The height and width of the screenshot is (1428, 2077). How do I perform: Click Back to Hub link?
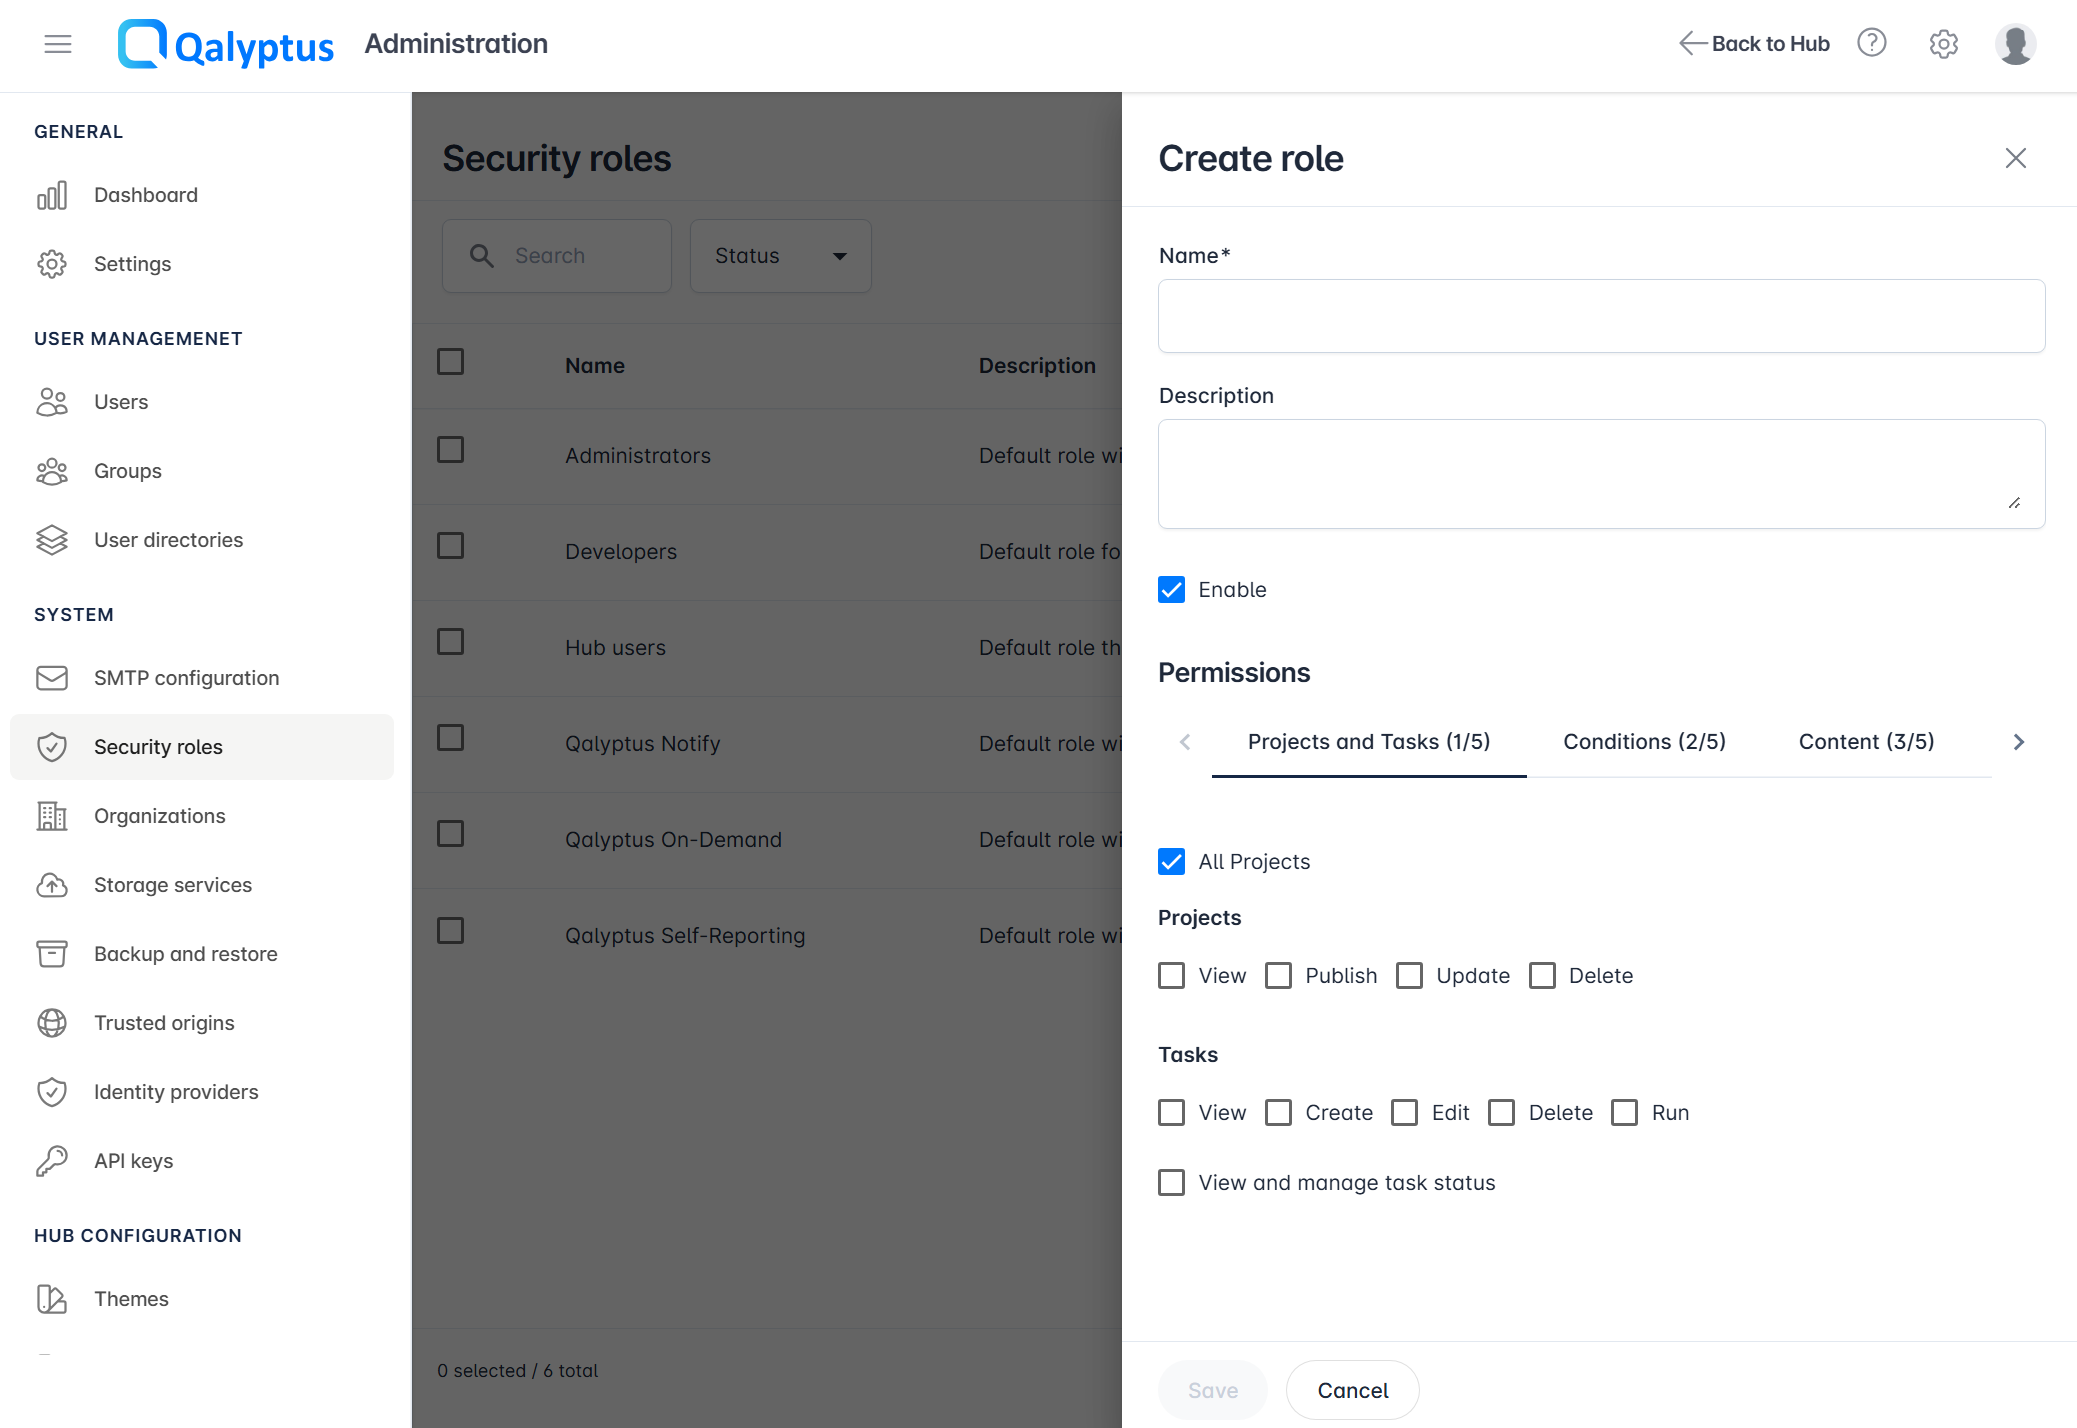1754,44
